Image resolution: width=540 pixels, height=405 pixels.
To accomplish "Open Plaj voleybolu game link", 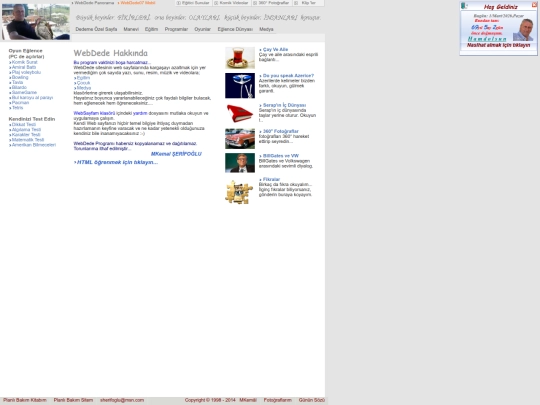I will [x=26, y=72].
